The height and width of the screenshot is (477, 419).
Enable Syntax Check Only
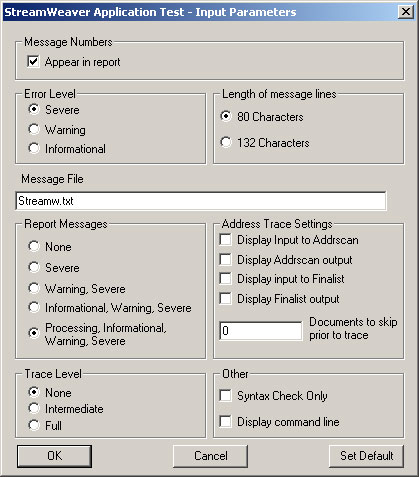(226, 396)
